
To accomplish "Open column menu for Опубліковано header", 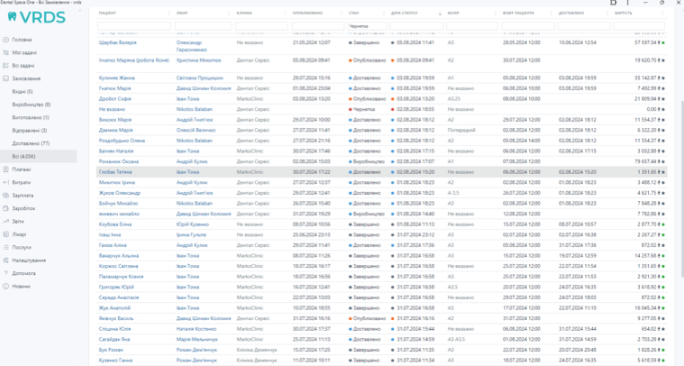I will click(x=342, y=13).
